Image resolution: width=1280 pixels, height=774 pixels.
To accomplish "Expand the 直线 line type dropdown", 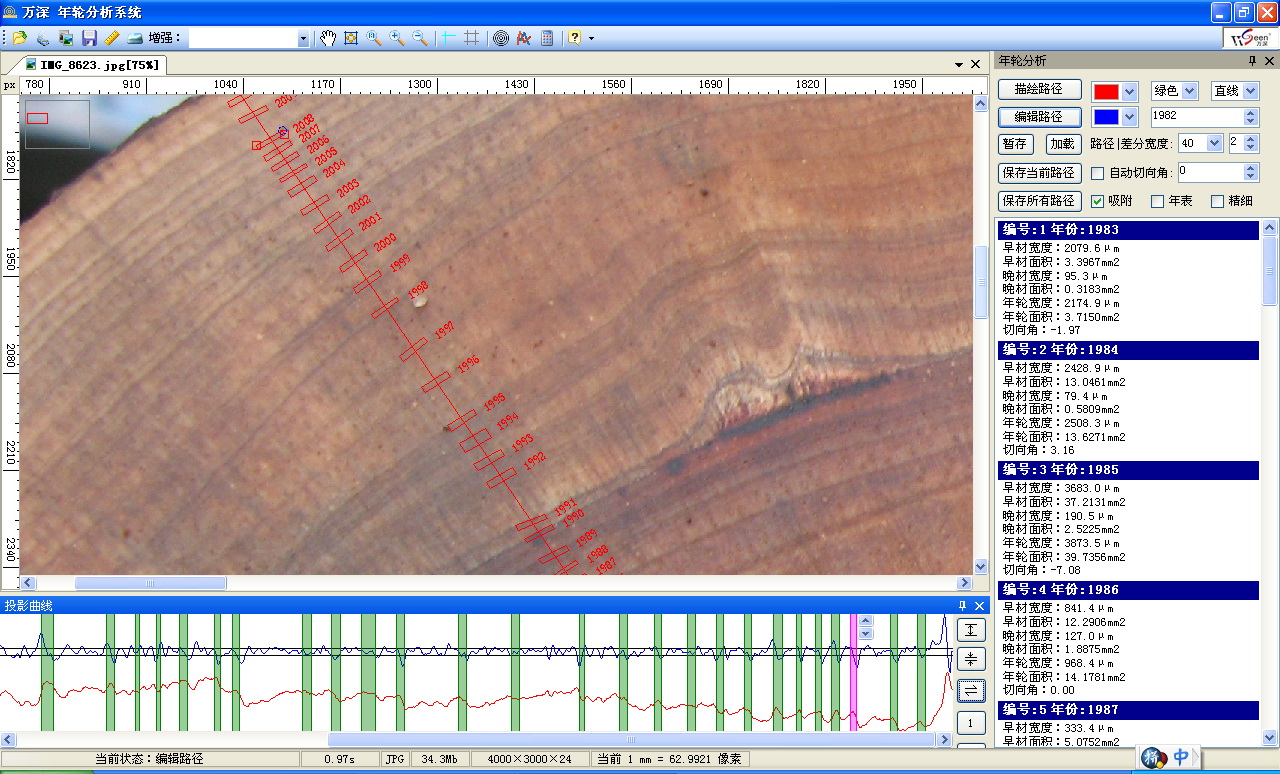I will click(x=1249, y=91).
